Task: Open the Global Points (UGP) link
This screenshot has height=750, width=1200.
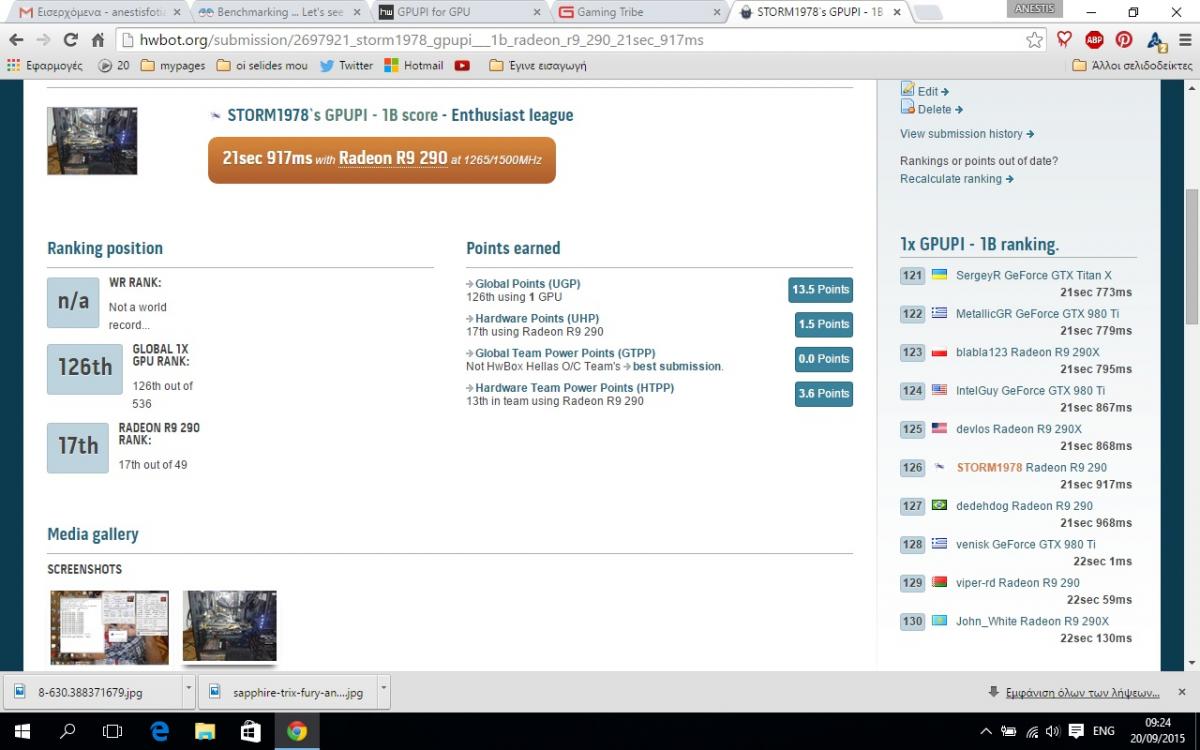Action: [527, 284]
